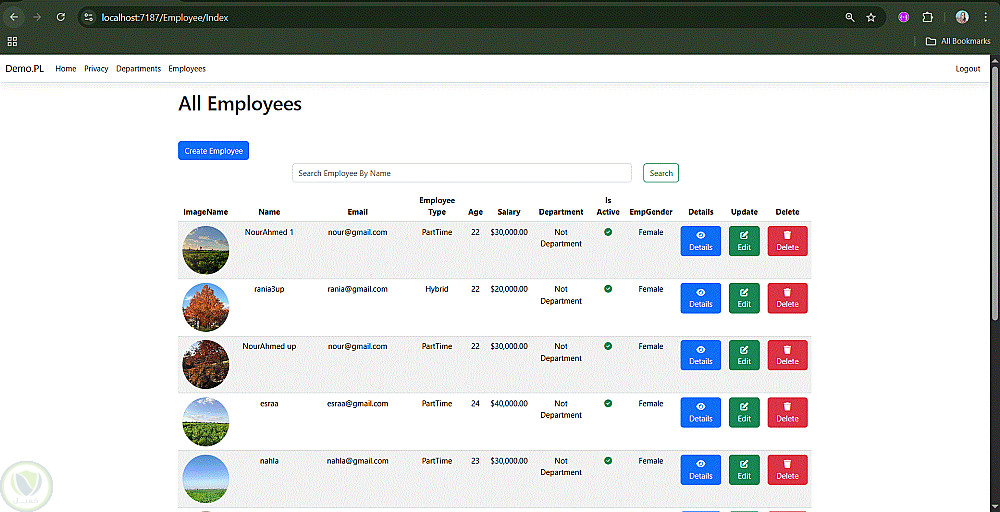This screenshot has width=1000, height=512.
Task: Open the All Bookmarks folder
Action: (x=957, y=41)
